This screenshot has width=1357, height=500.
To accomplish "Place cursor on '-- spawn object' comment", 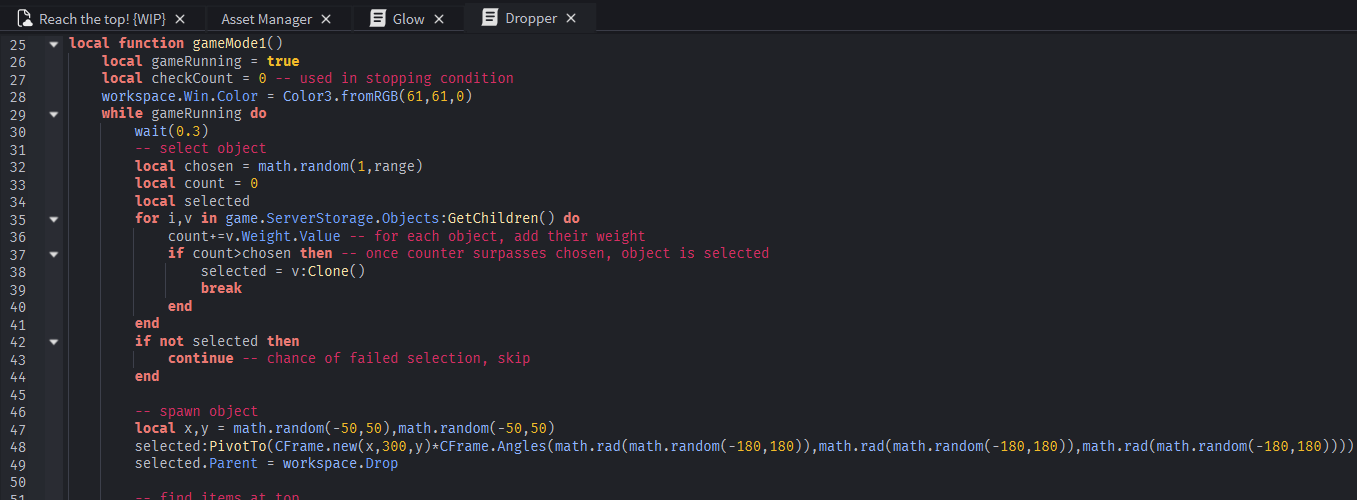I will click(x=195, y=411).
